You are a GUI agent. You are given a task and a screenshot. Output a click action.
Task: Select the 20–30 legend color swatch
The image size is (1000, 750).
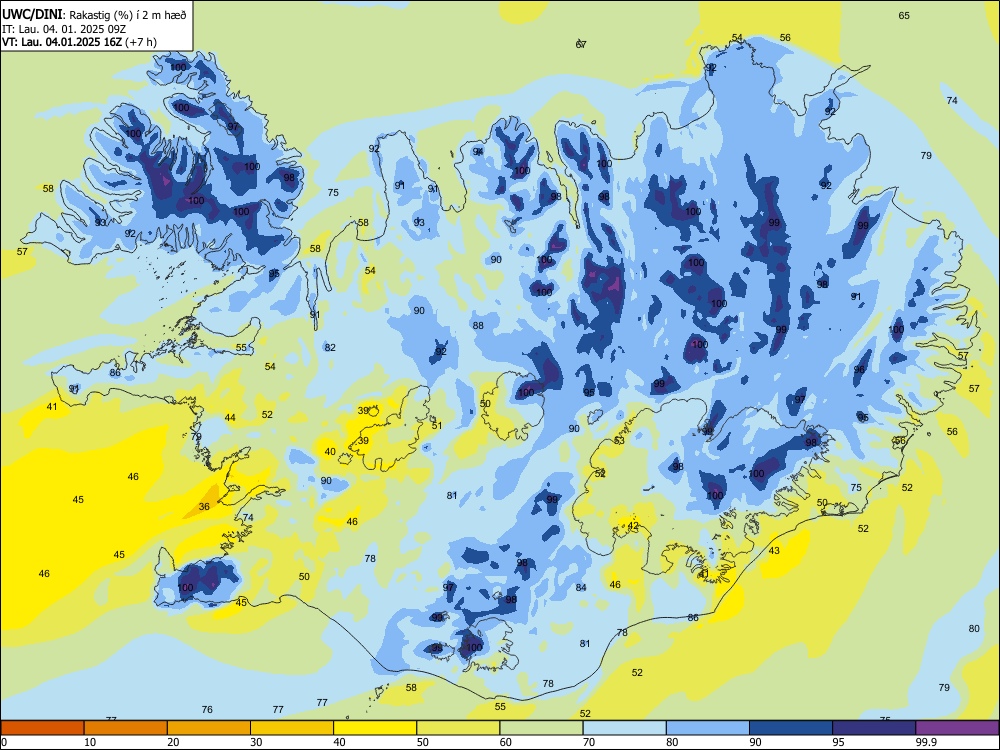click(209, 728)
